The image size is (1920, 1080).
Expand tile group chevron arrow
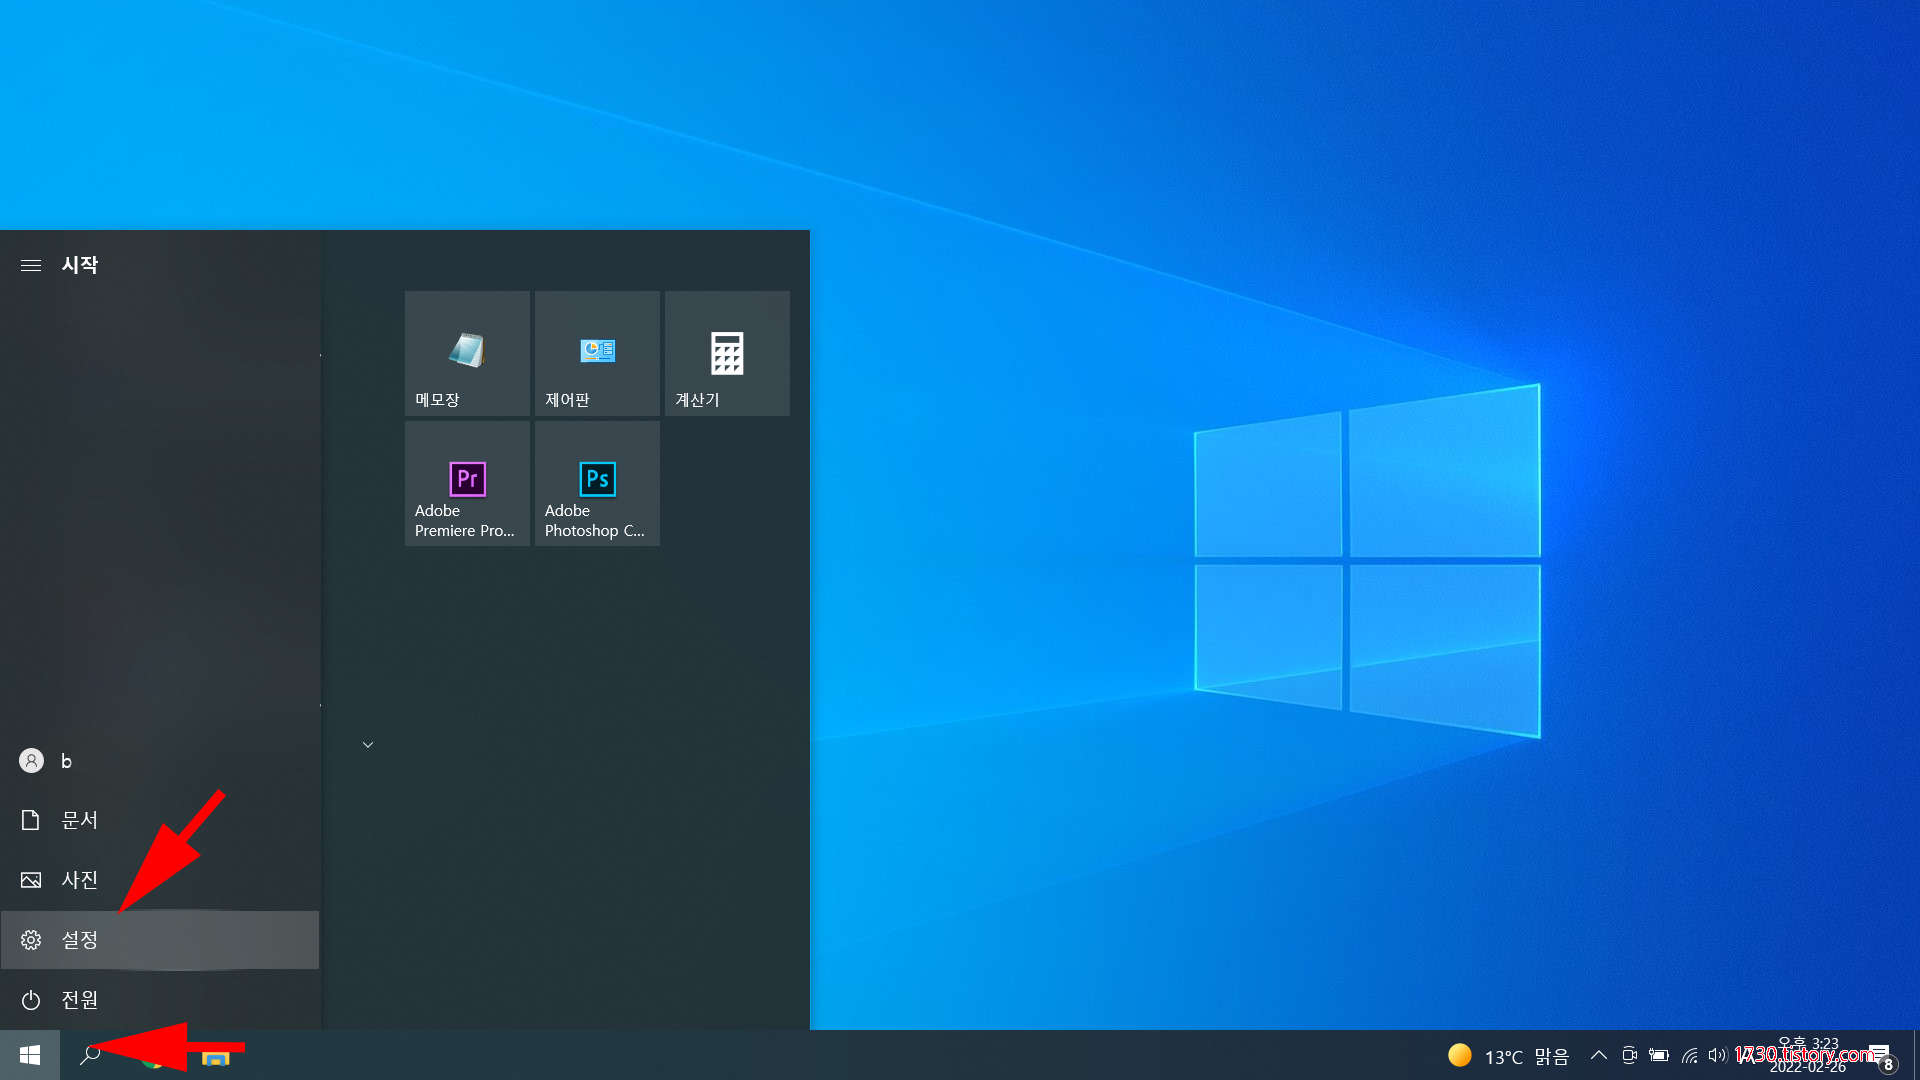point(368,745)
